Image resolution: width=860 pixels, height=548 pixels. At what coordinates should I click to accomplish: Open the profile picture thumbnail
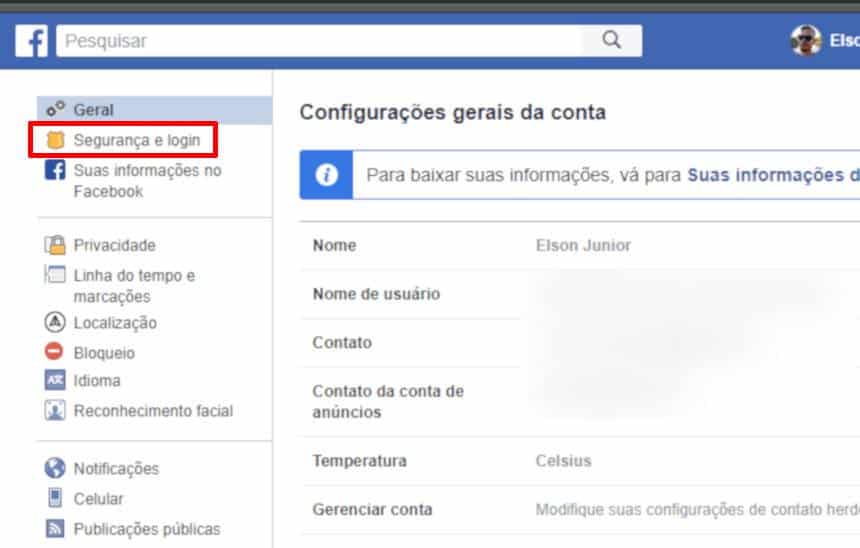point(806,40)
